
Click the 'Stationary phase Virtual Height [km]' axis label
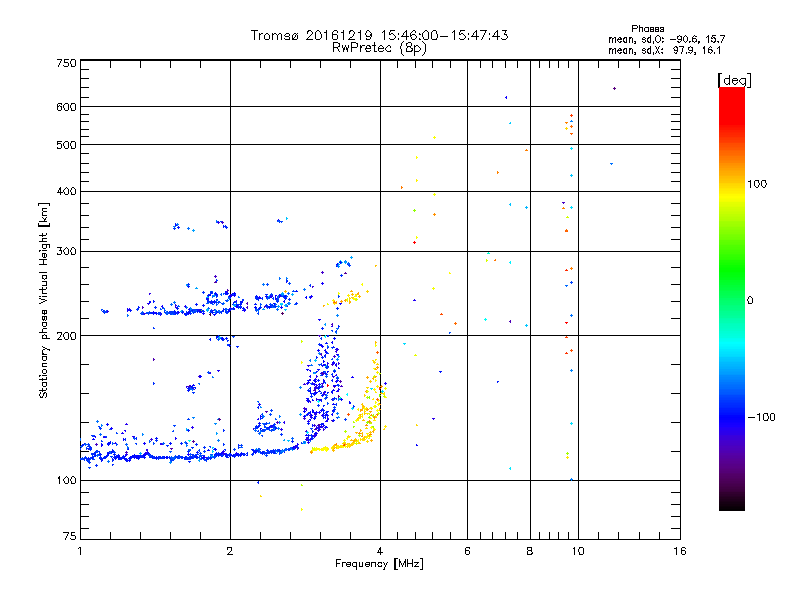point(44,300)
